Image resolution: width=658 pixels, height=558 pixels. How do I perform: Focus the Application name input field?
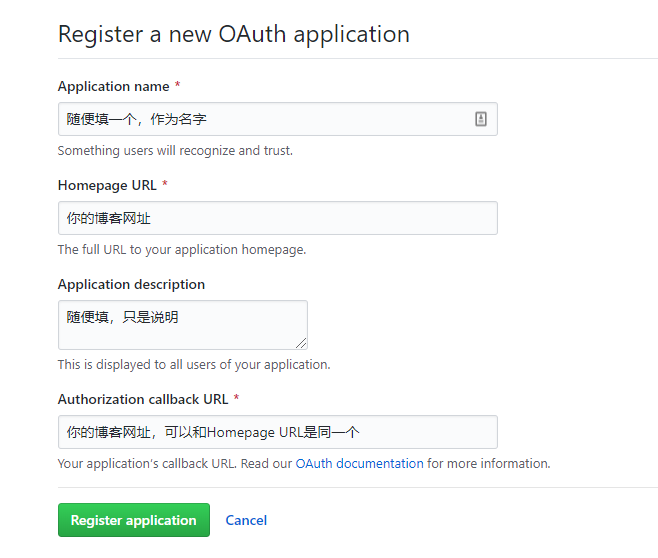click(x=278, y=119)
